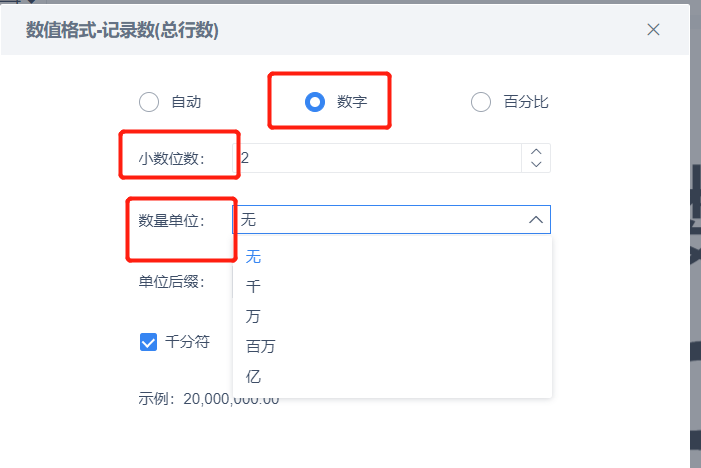Click the 千分符 label text
The image size is (701, 468).
coord(187,342)
